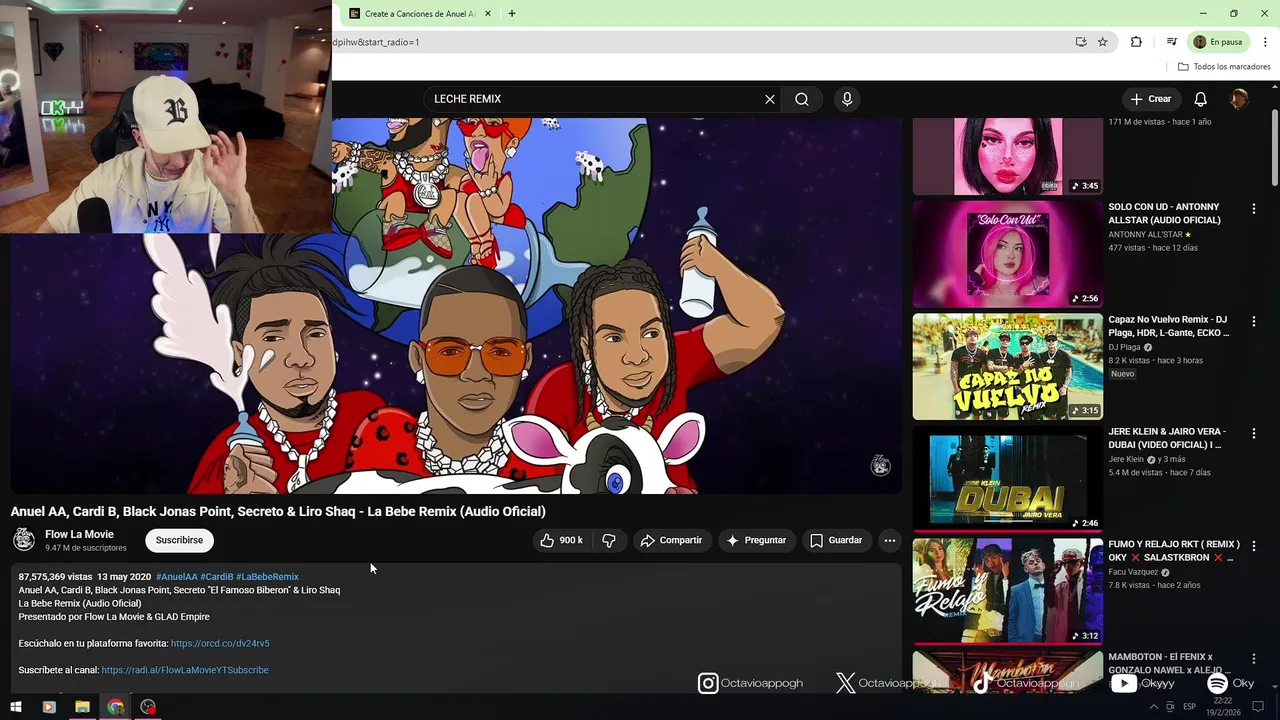The width and height of the screenshot is (1280, 720).
Task: Open media player app in taskbar
Action: [x=49, y=707]
